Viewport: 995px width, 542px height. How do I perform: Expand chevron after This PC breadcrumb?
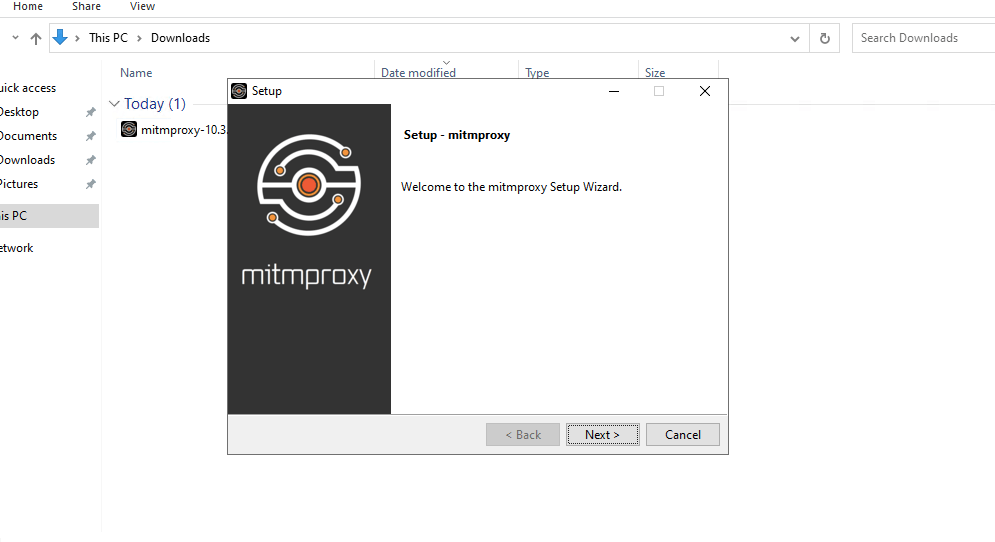140,38
